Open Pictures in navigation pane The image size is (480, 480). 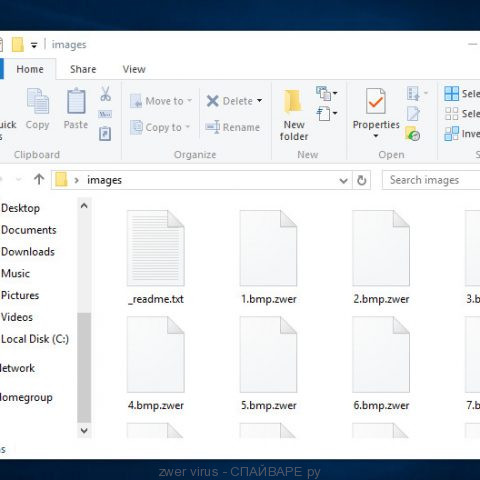20,295
